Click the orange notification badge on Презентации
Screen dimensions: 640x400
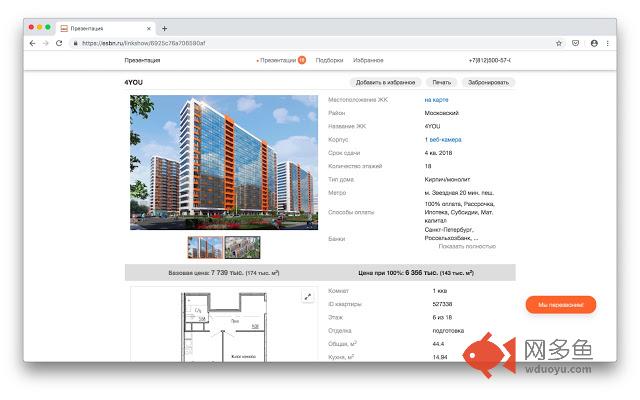[x=302, y=60]
